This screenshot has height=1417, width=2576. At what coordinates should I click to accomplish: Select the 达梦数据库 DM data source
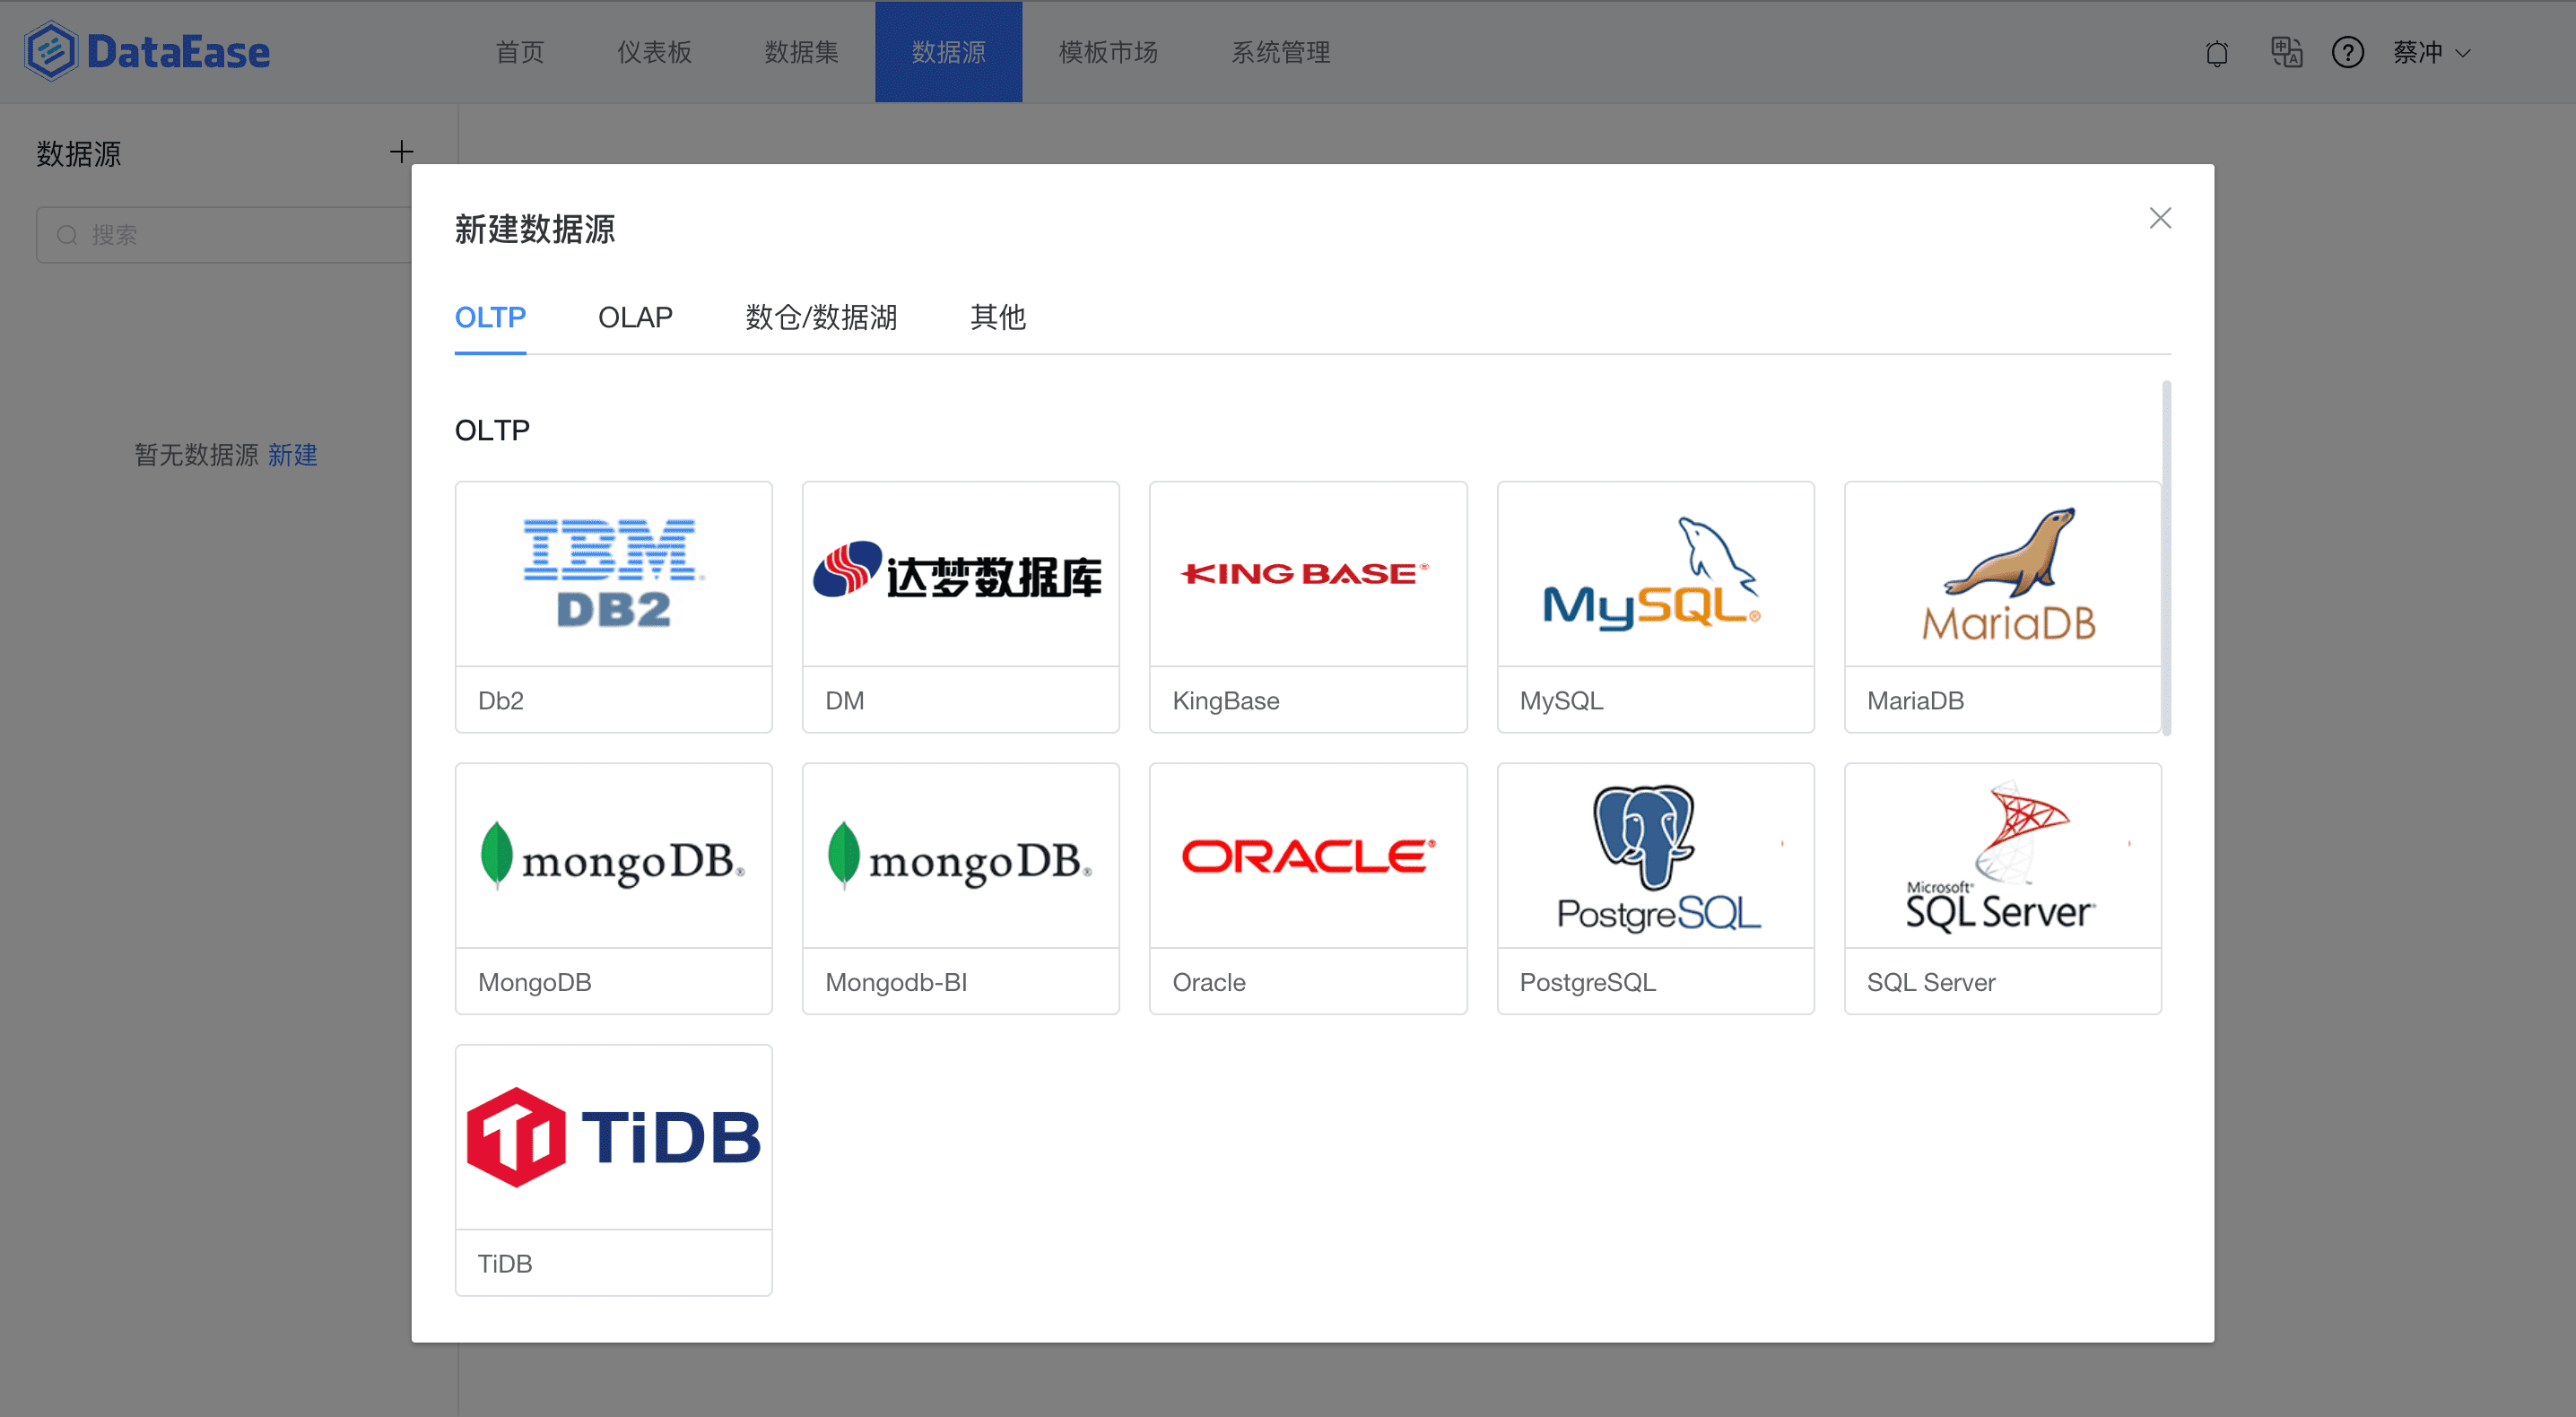coord(960,605)
